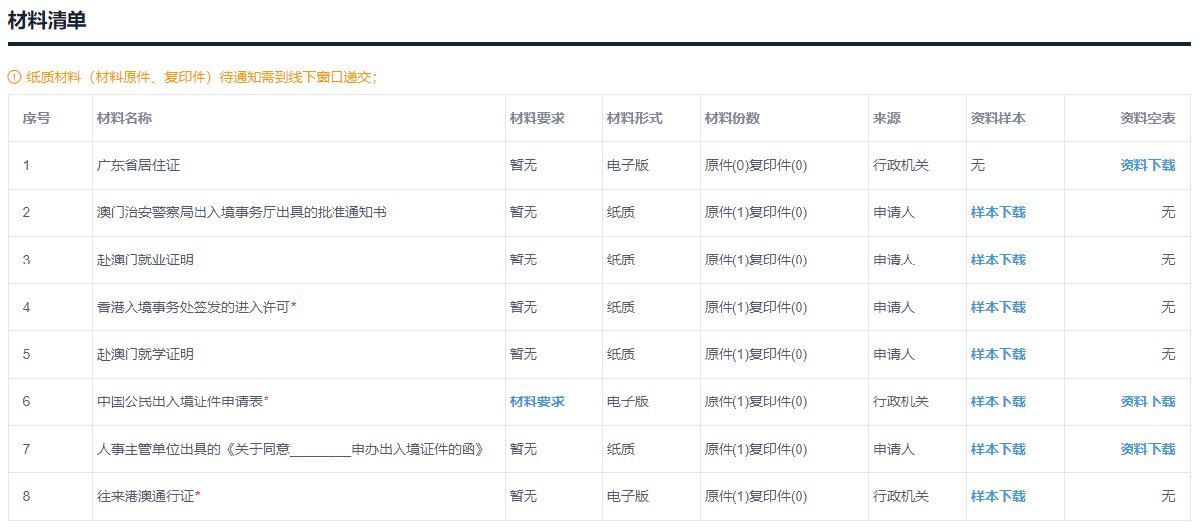Click the 序号 column header
This screenshot has height=529, width=1200.
pos(37,118)
